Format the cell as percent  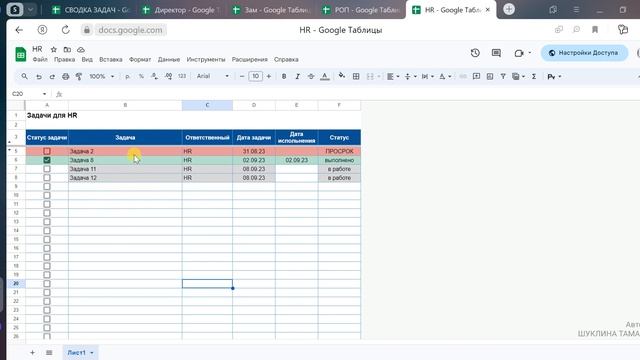[141, 76]
